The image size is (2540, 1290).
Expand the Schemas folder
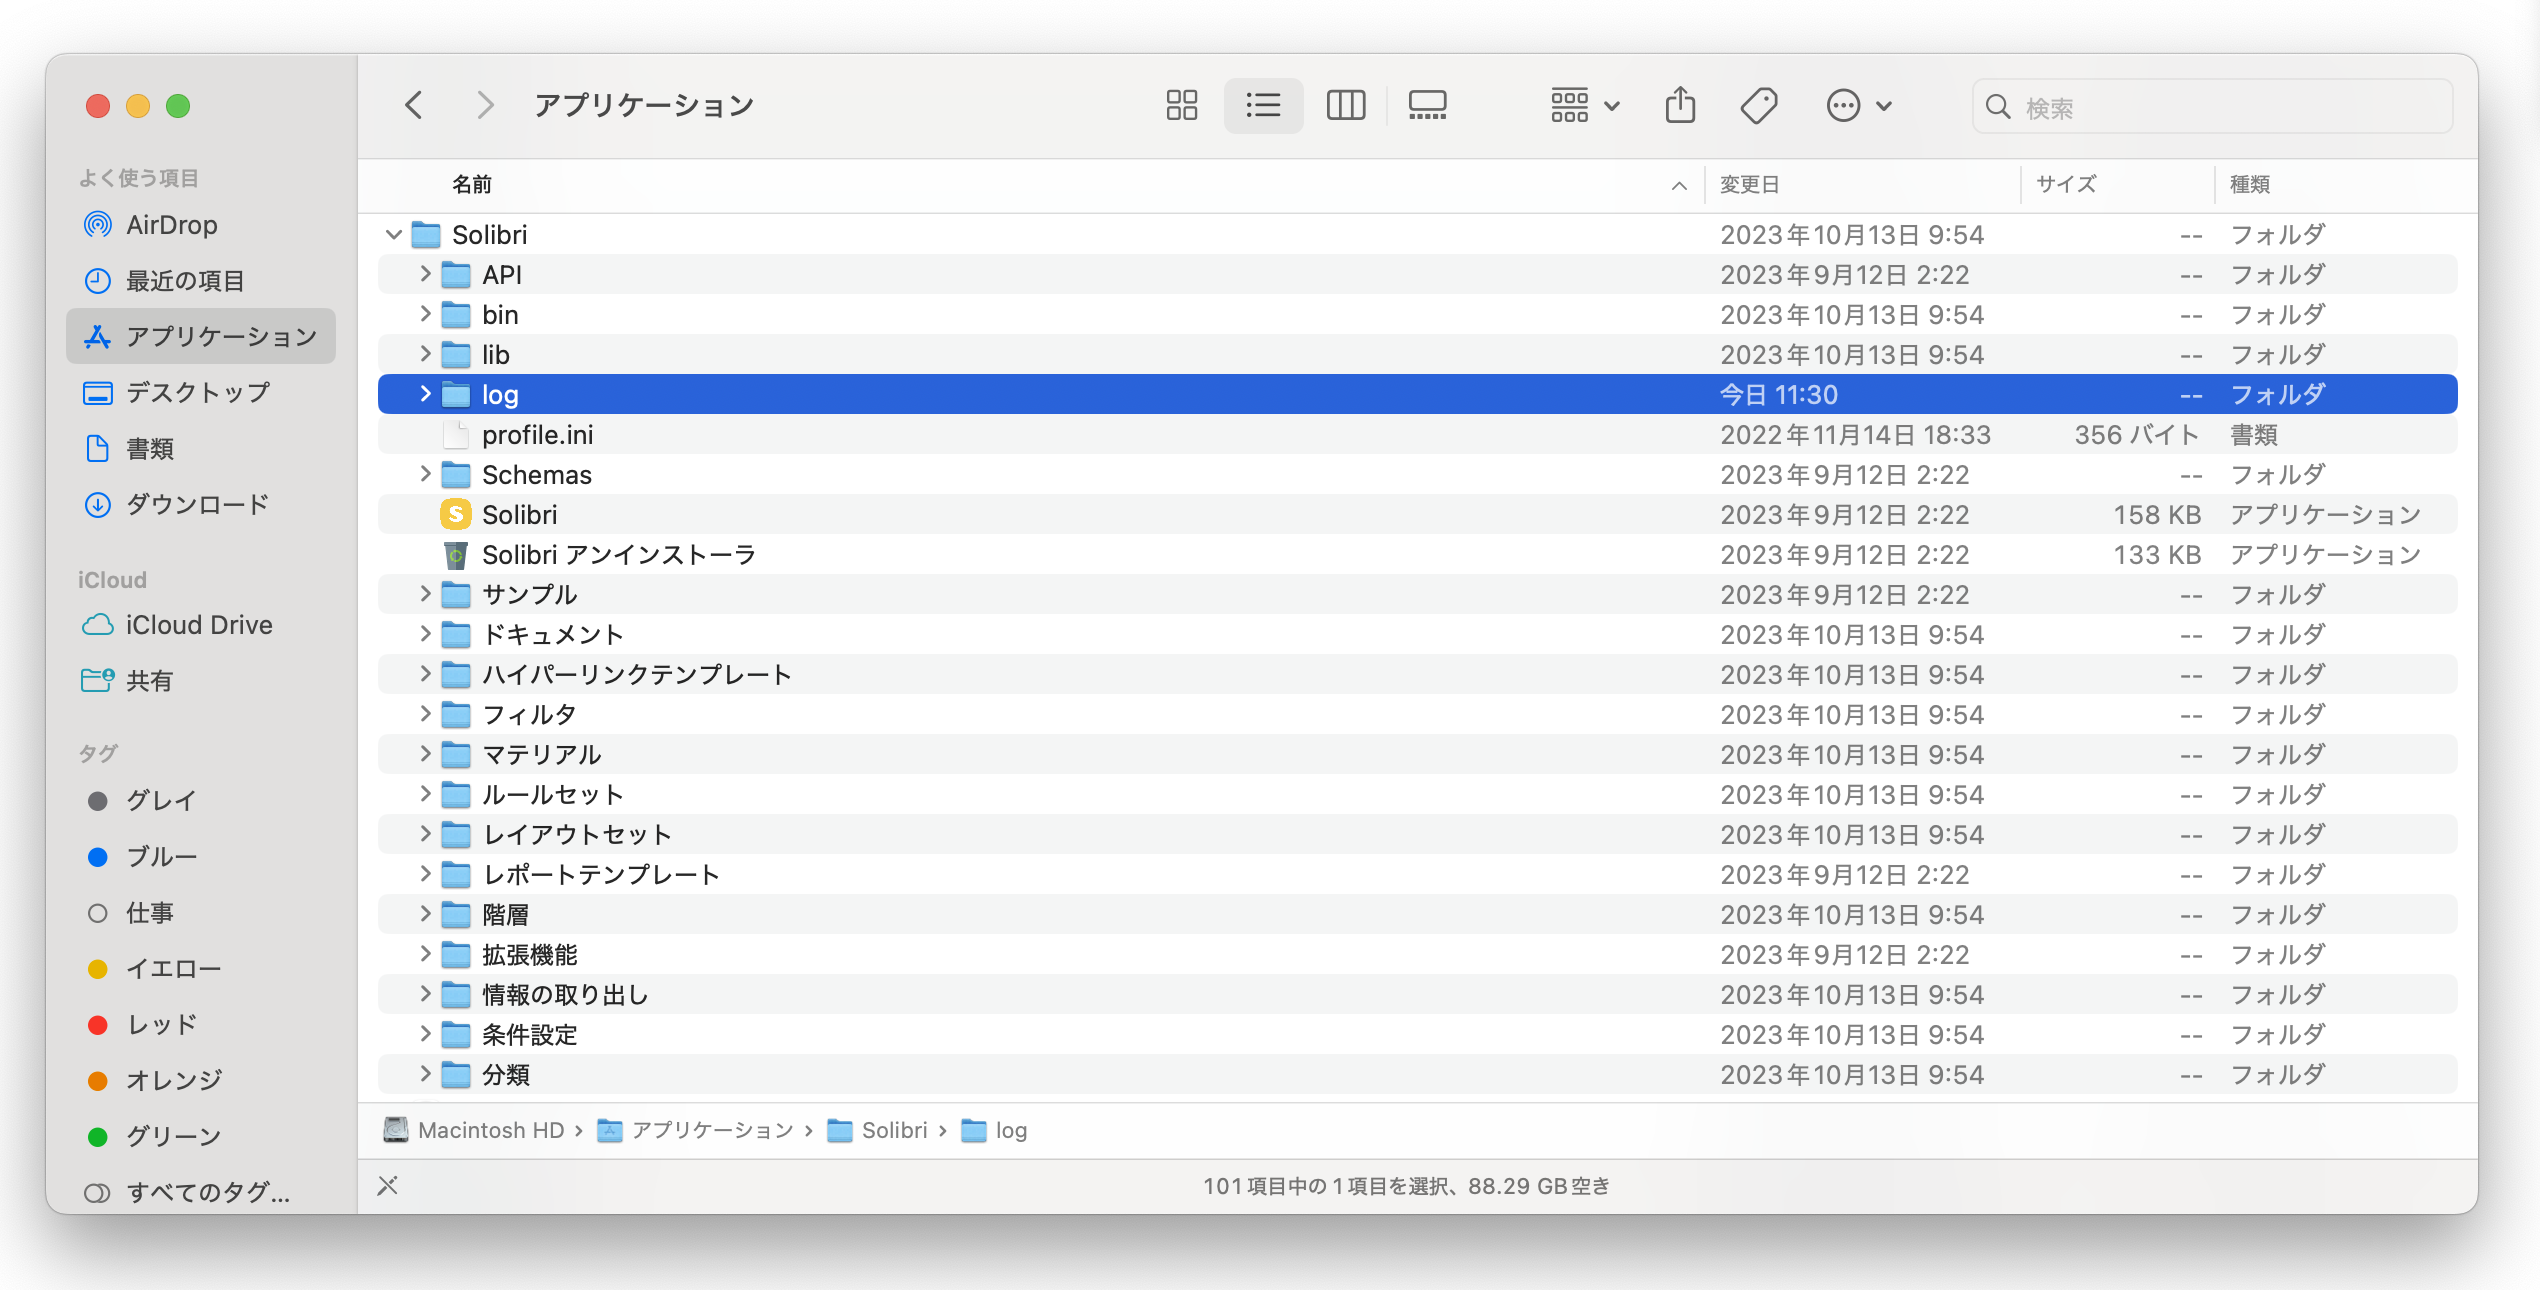(425, 474)
